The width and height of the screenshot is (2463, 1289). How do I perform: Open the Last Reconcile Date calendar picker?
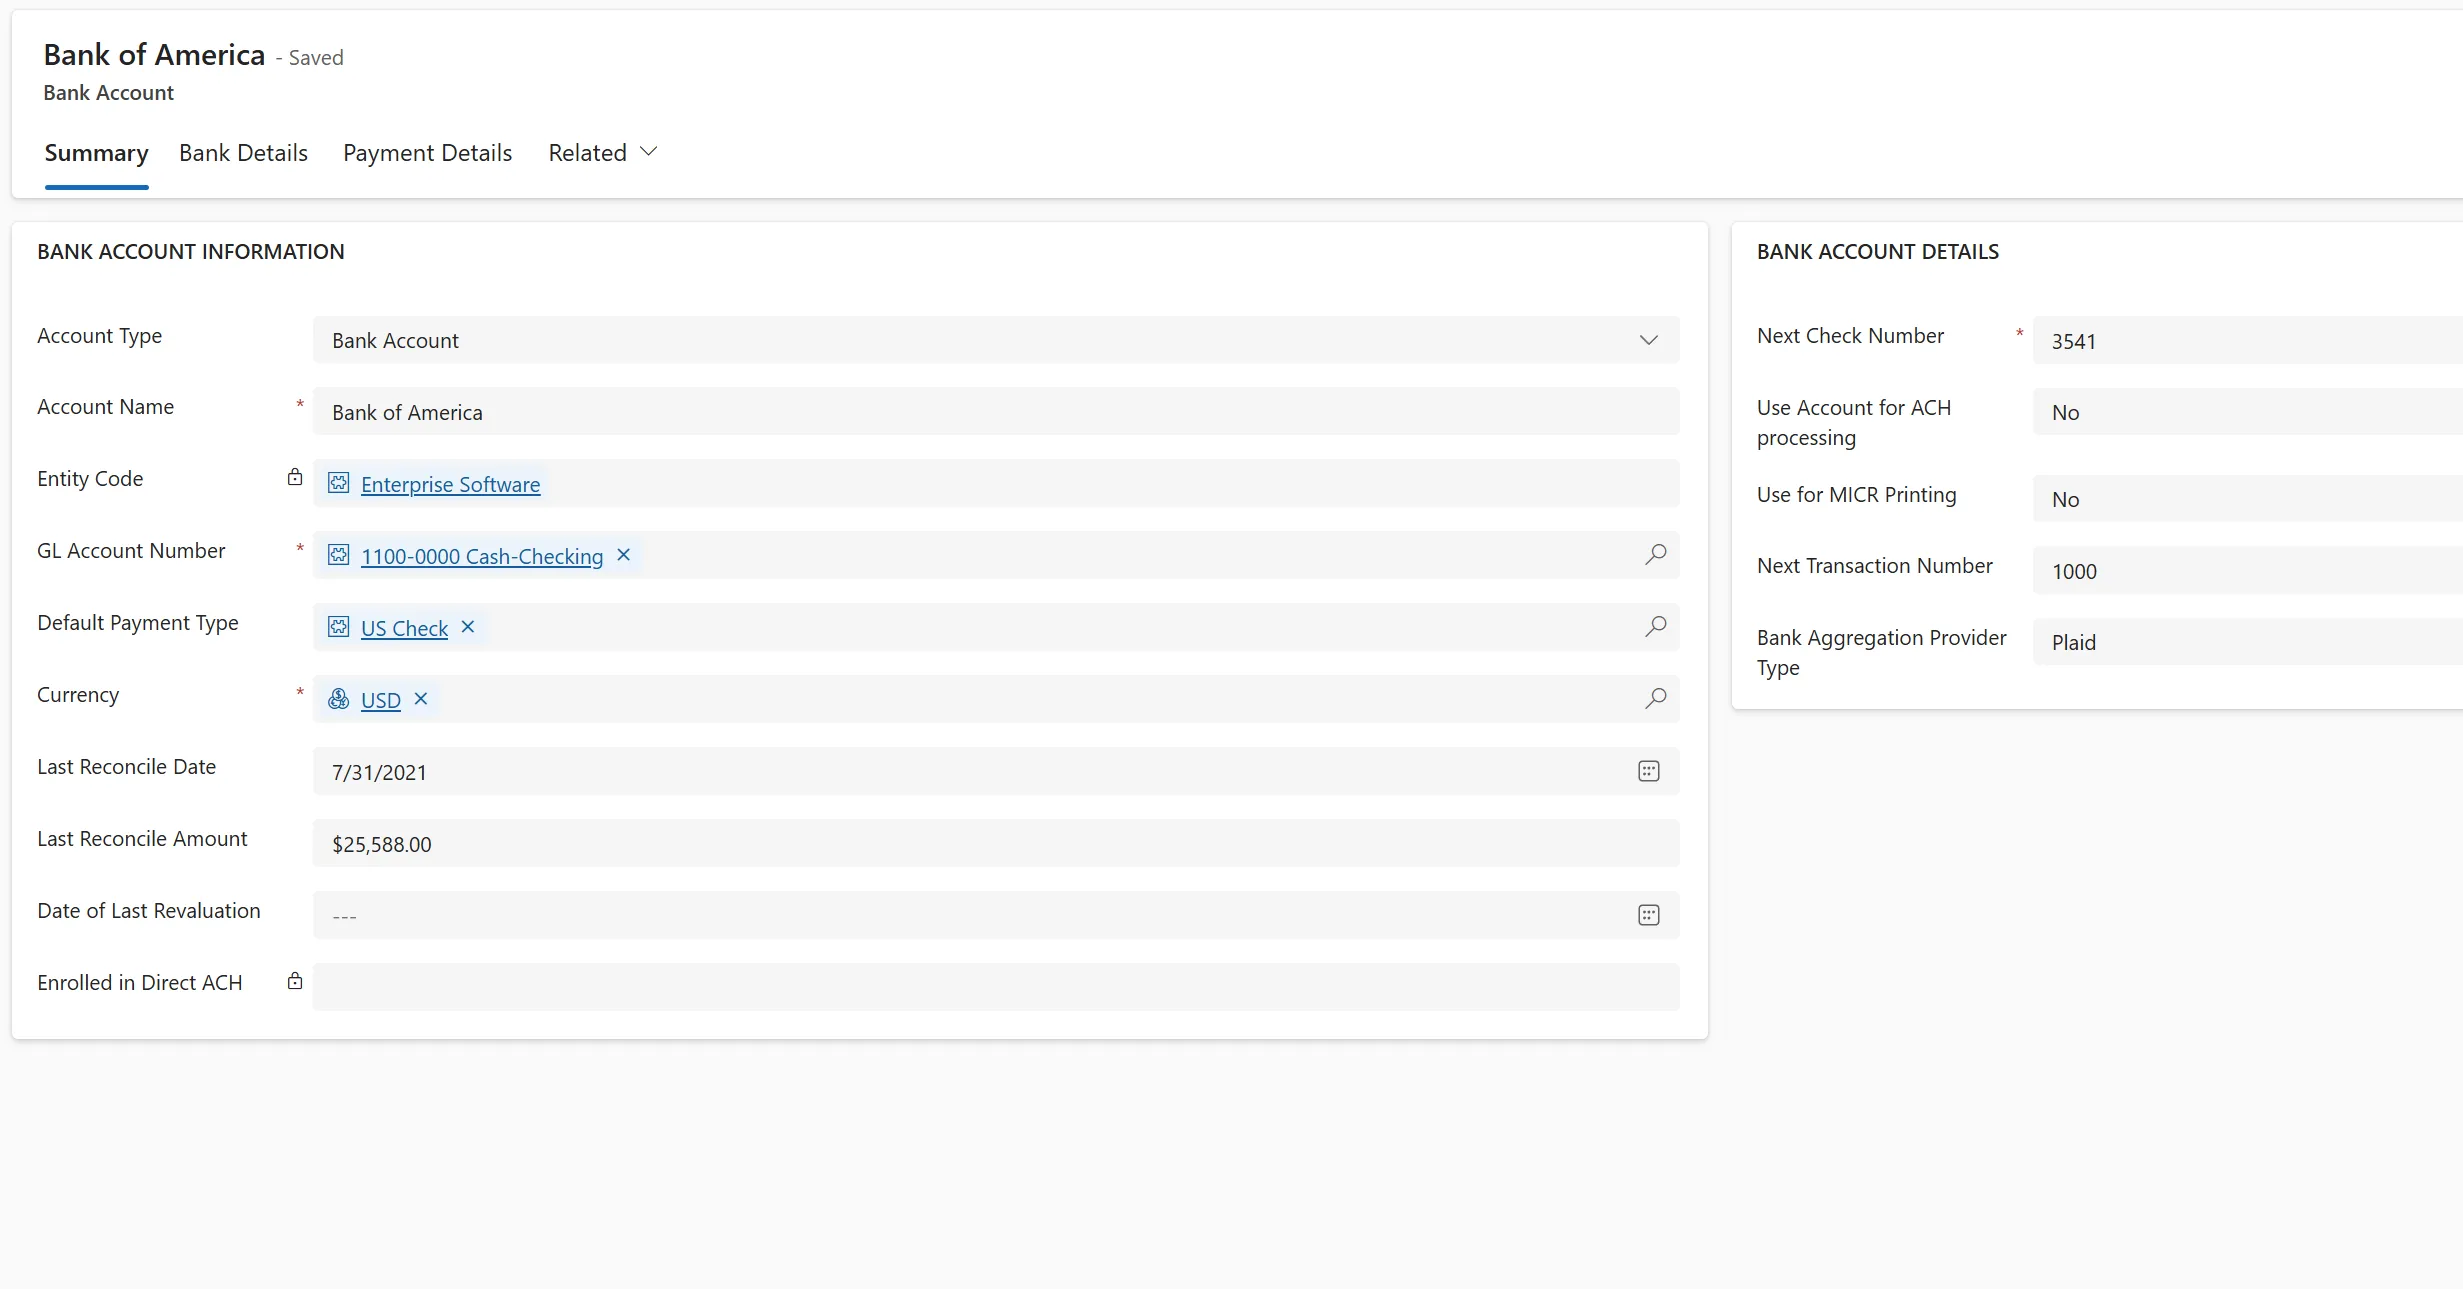click(1649, 771)
